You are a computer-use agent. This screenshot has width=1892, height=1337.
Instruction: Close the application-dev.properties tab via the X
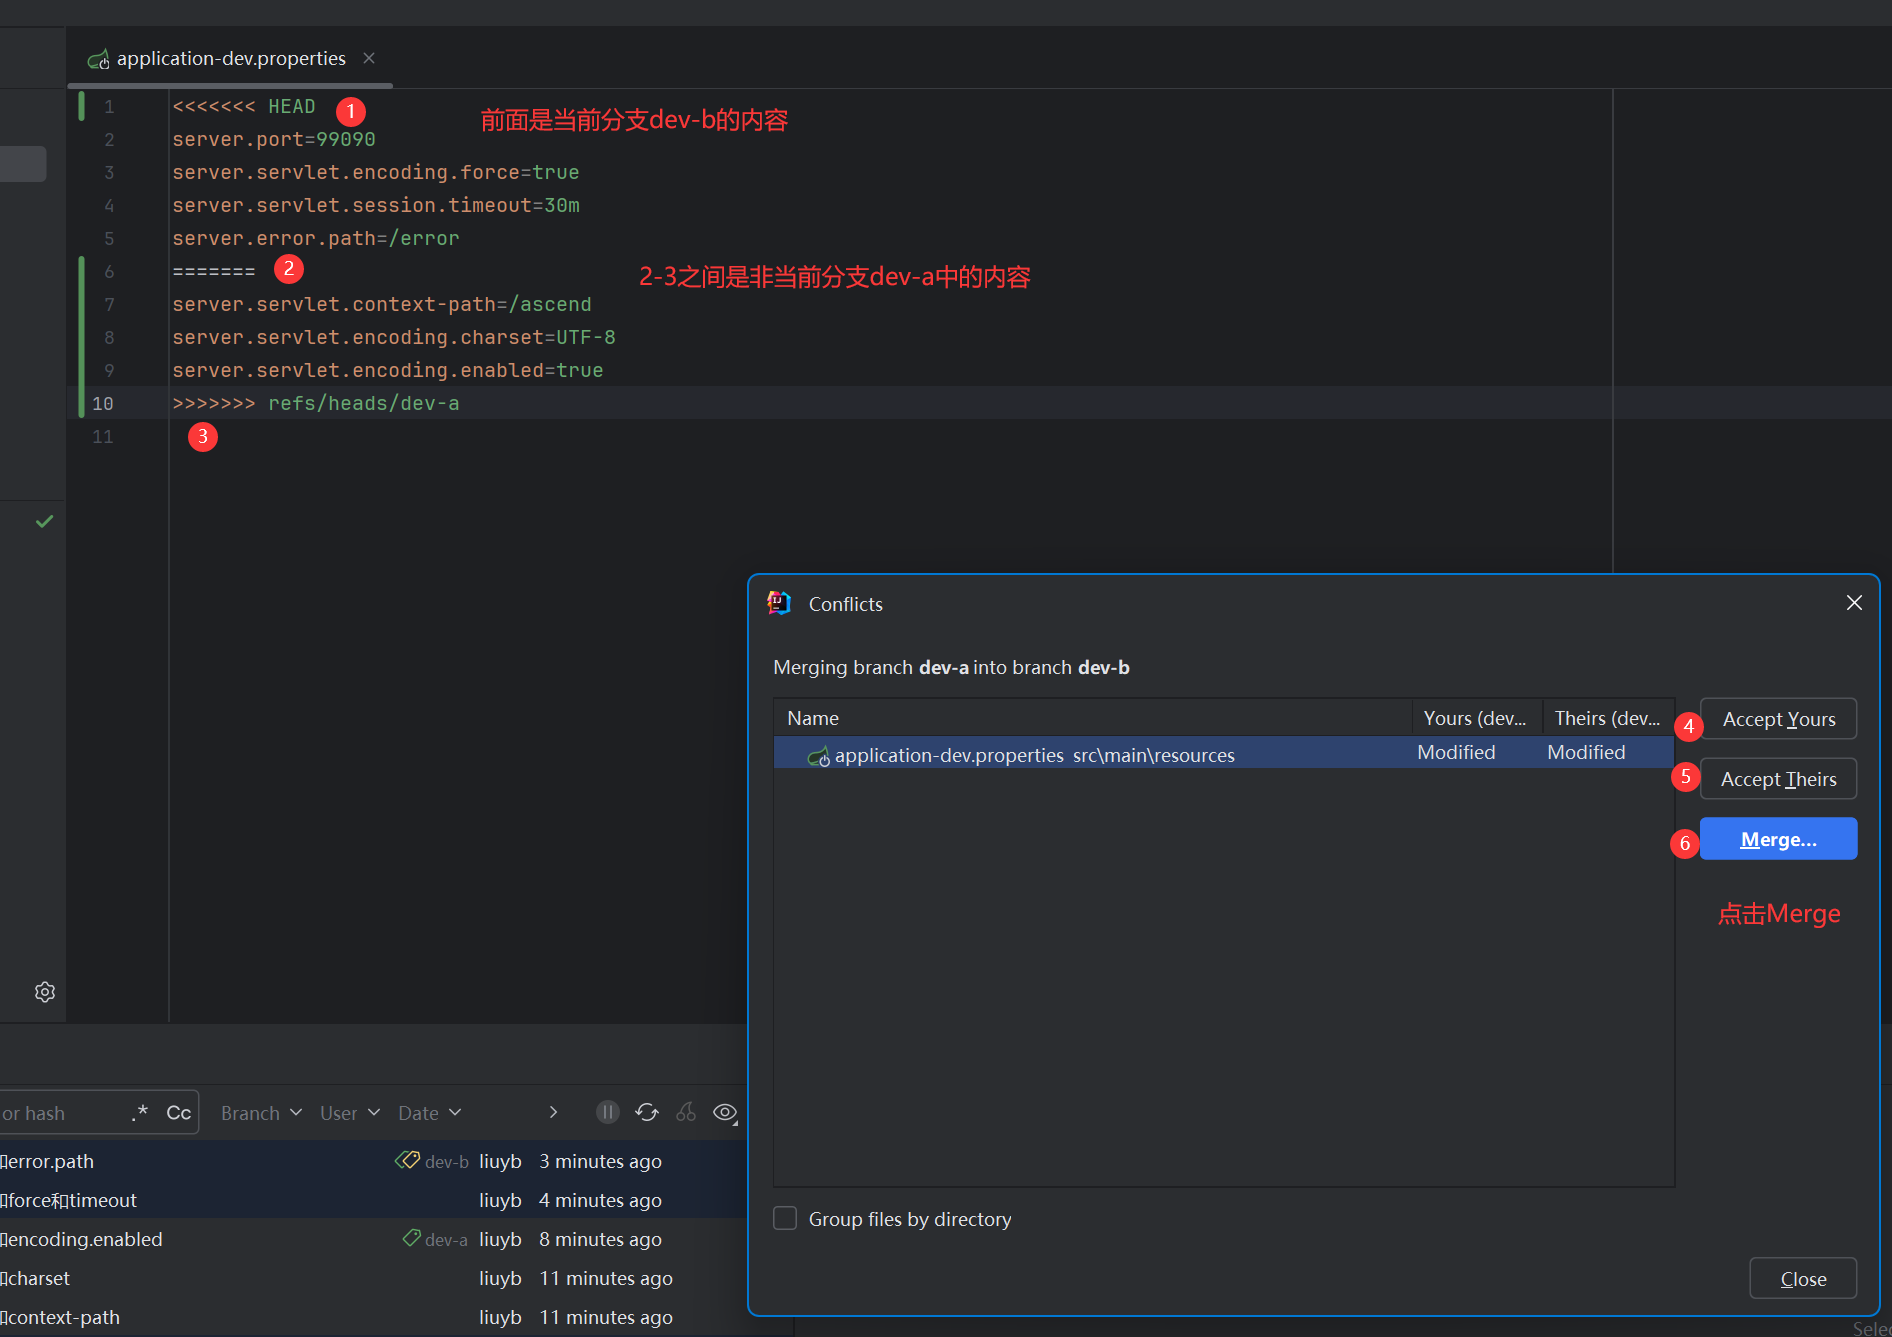pyautogui.click(x=369, y=58)
